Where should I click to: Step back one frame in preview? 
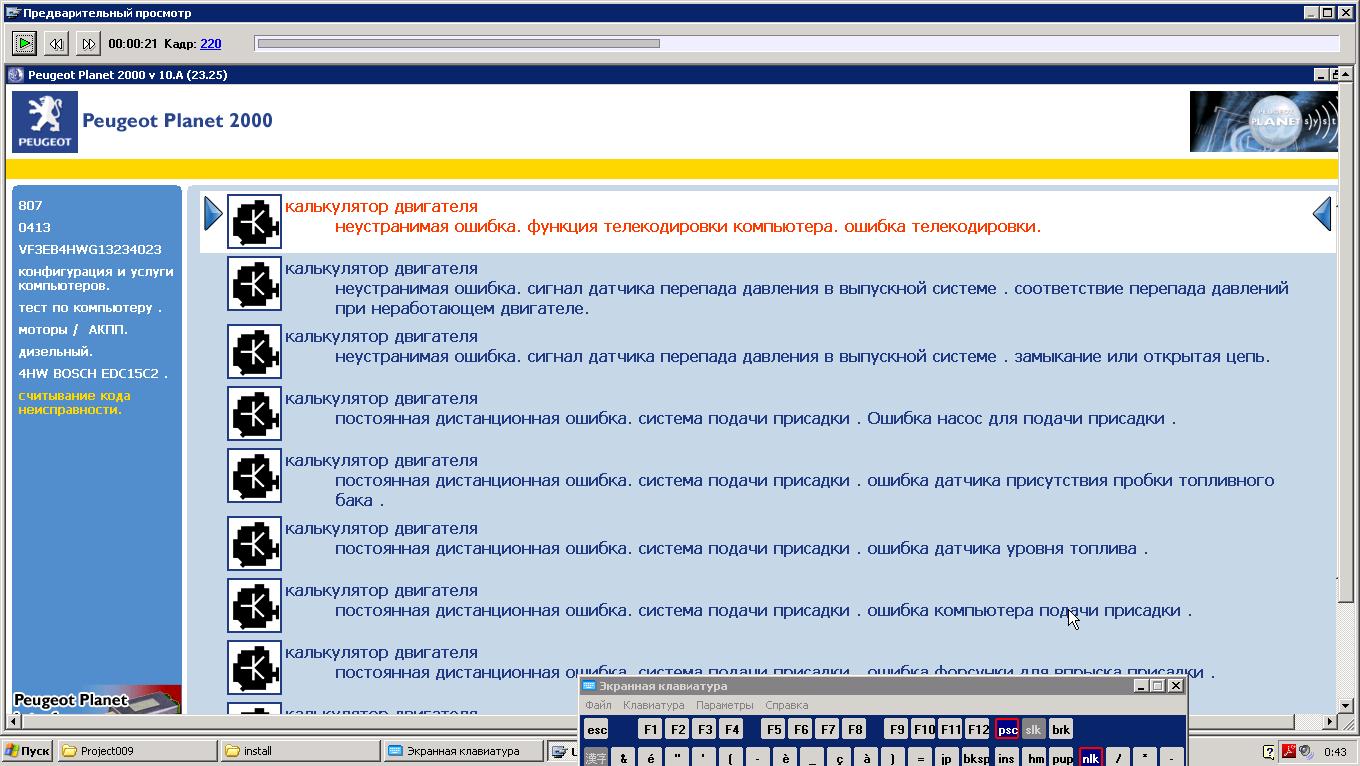click(56, 43)
